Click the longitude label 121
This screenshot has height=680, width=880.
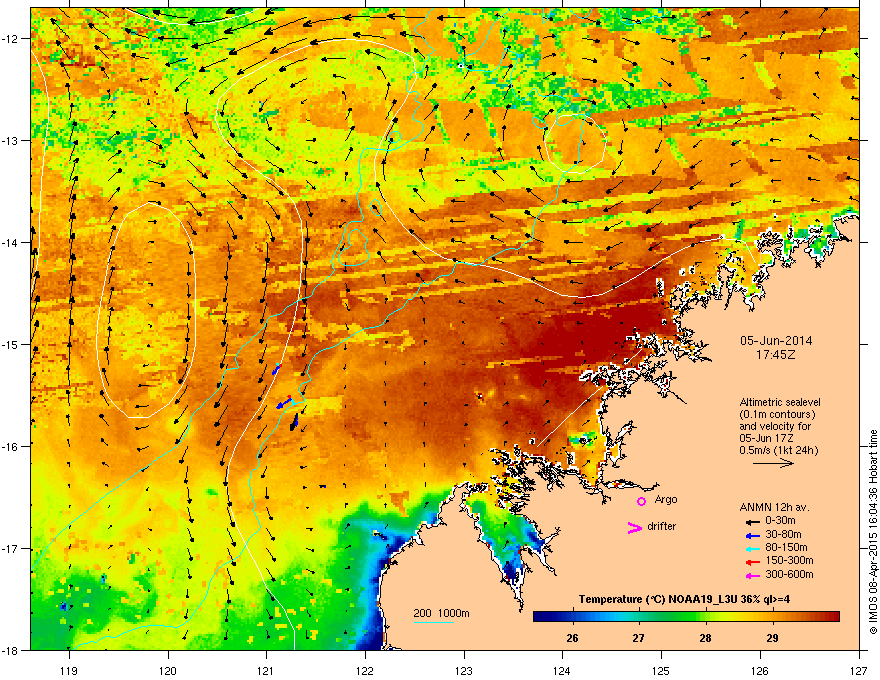coord(266,670)
